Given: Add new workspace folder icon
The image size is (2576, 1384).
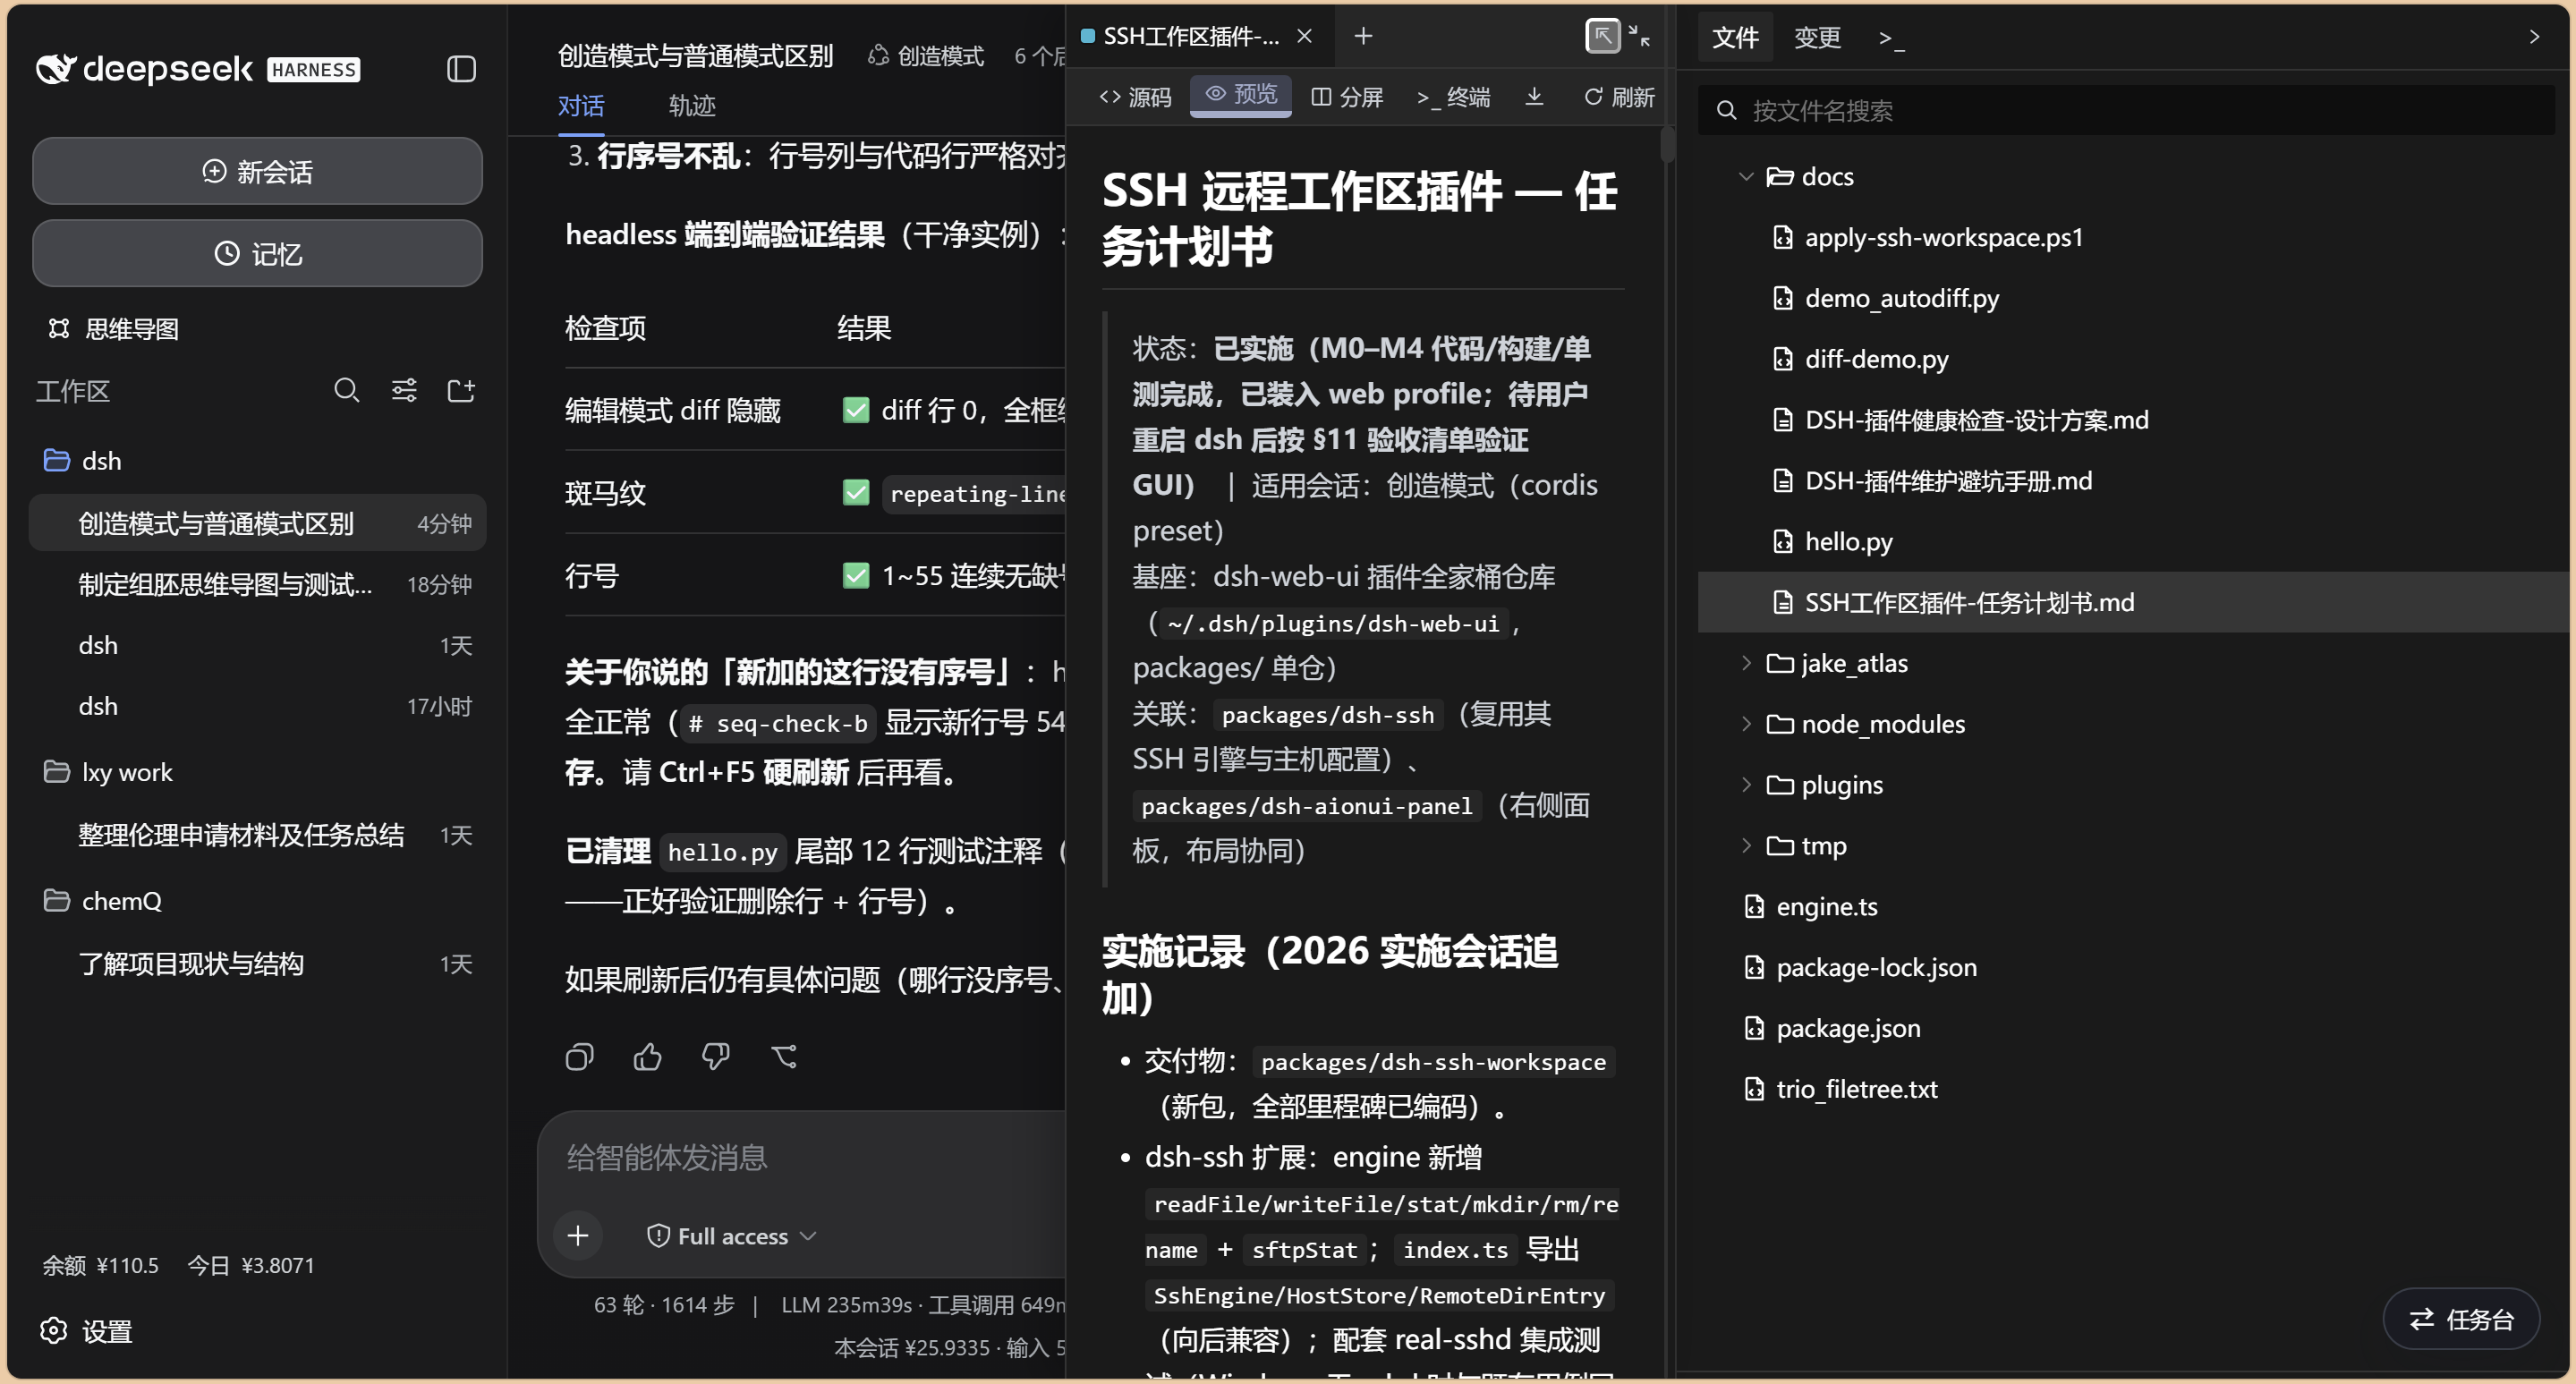Looking at the screenshot, I should 461,390.
